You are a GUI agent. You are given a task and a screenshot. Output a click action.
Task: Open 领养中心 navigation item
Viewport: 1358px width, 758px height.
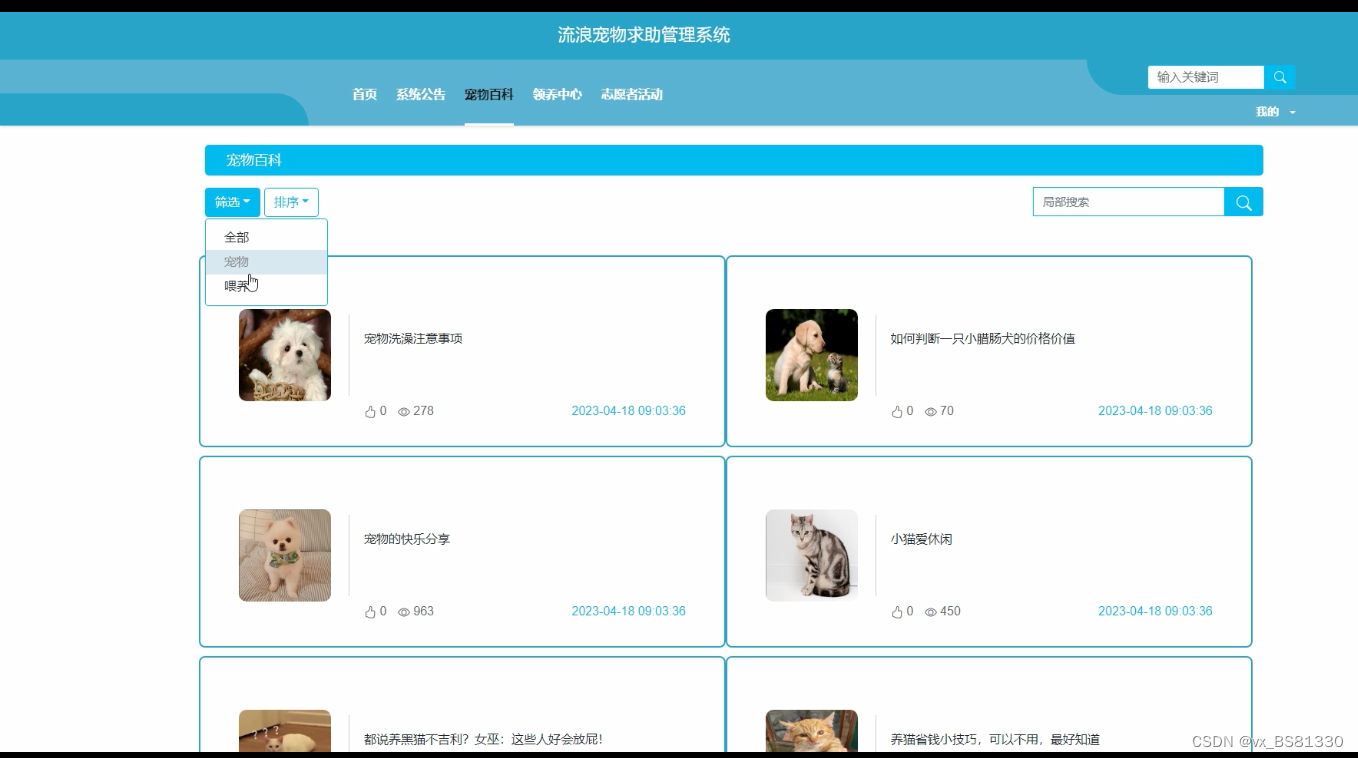[557, 94]
